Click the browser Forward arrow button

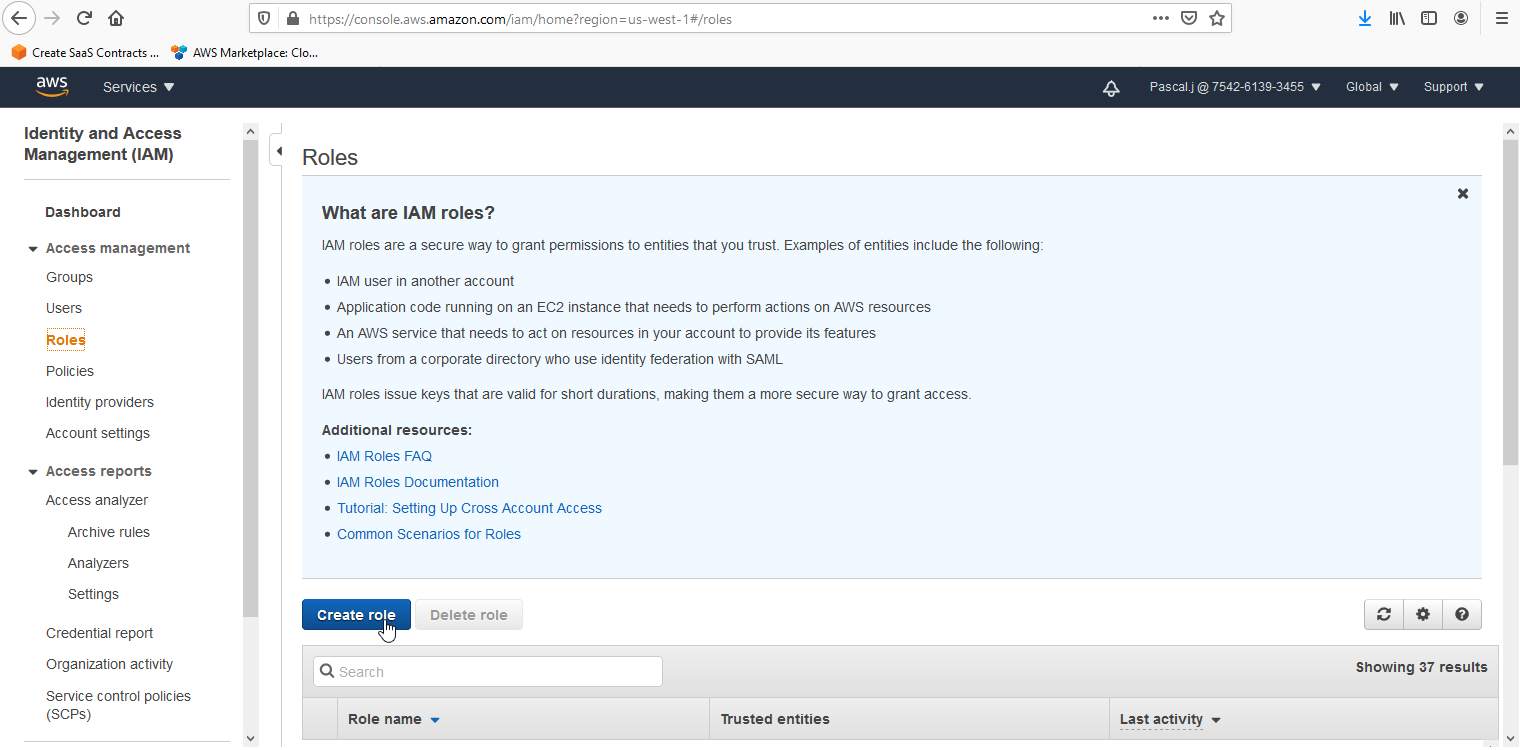tap(53, 18)
